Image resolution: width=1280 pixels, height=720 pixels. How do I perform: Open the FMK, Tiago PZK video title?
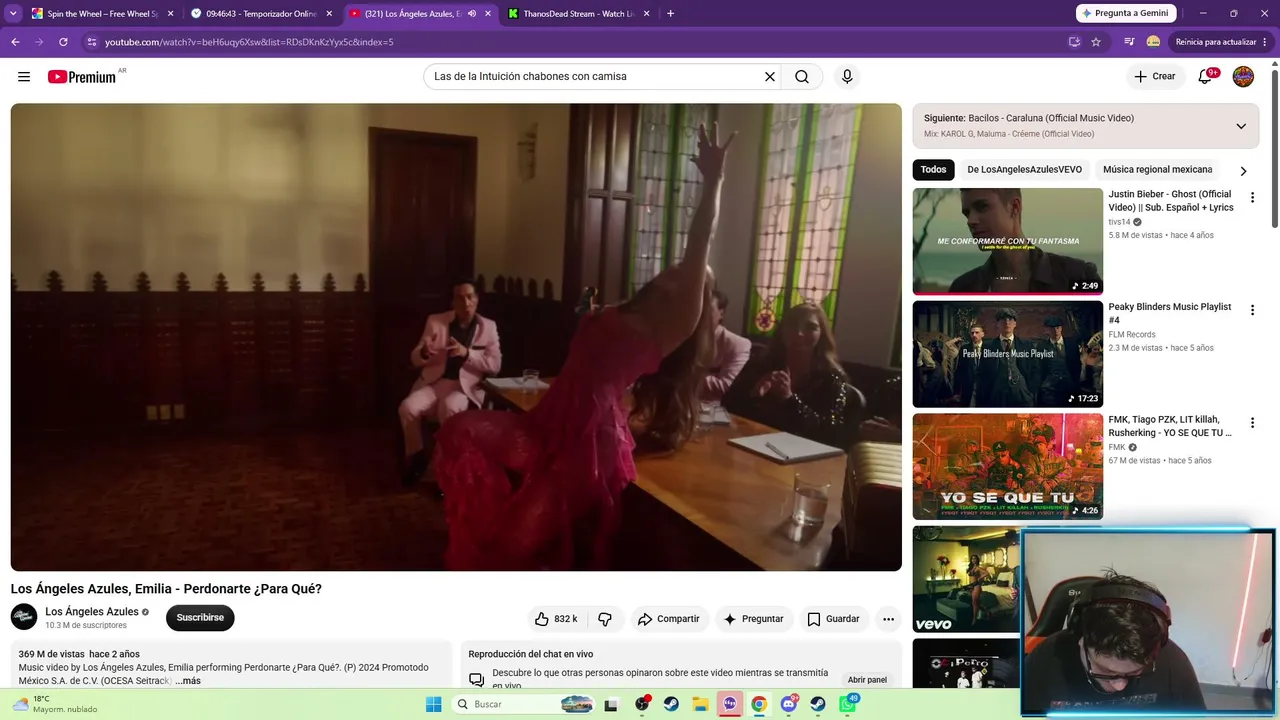(1170, 427)
